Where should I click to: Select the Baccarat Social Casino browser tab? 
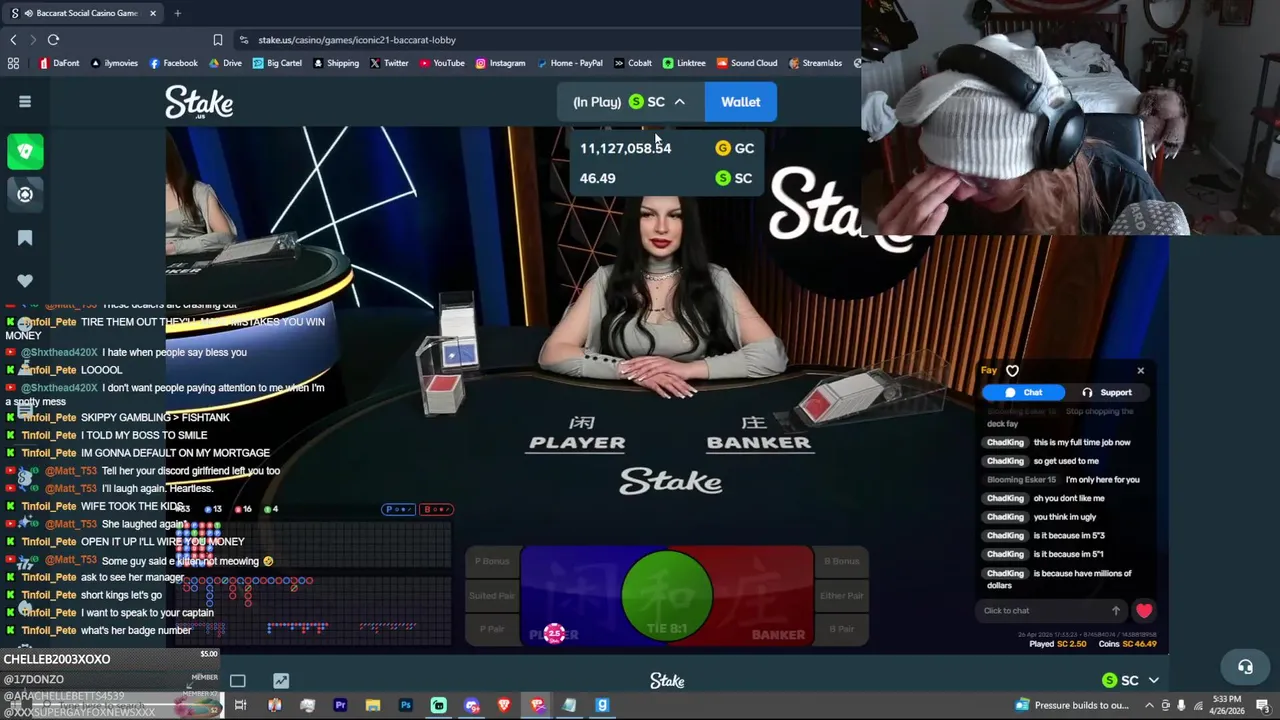(84, 13)
